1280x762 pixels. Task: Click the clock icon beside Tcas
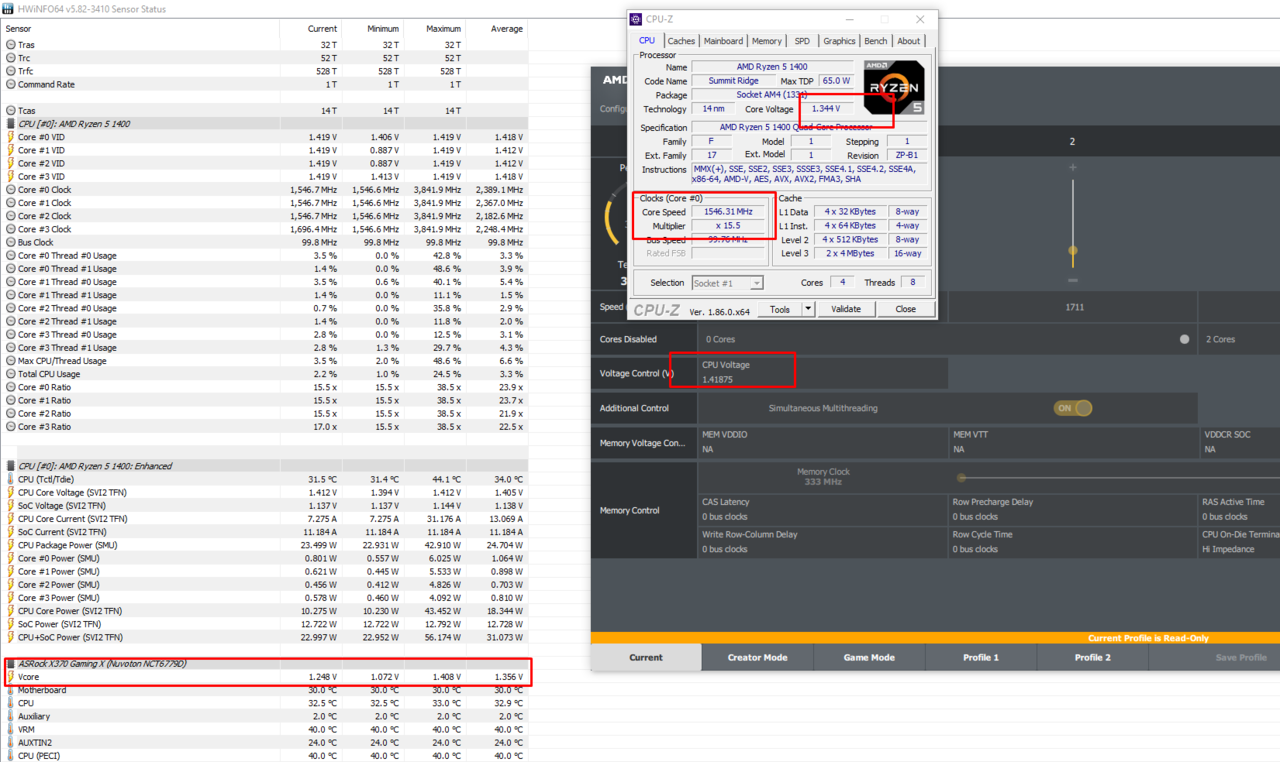coord(11,111)
